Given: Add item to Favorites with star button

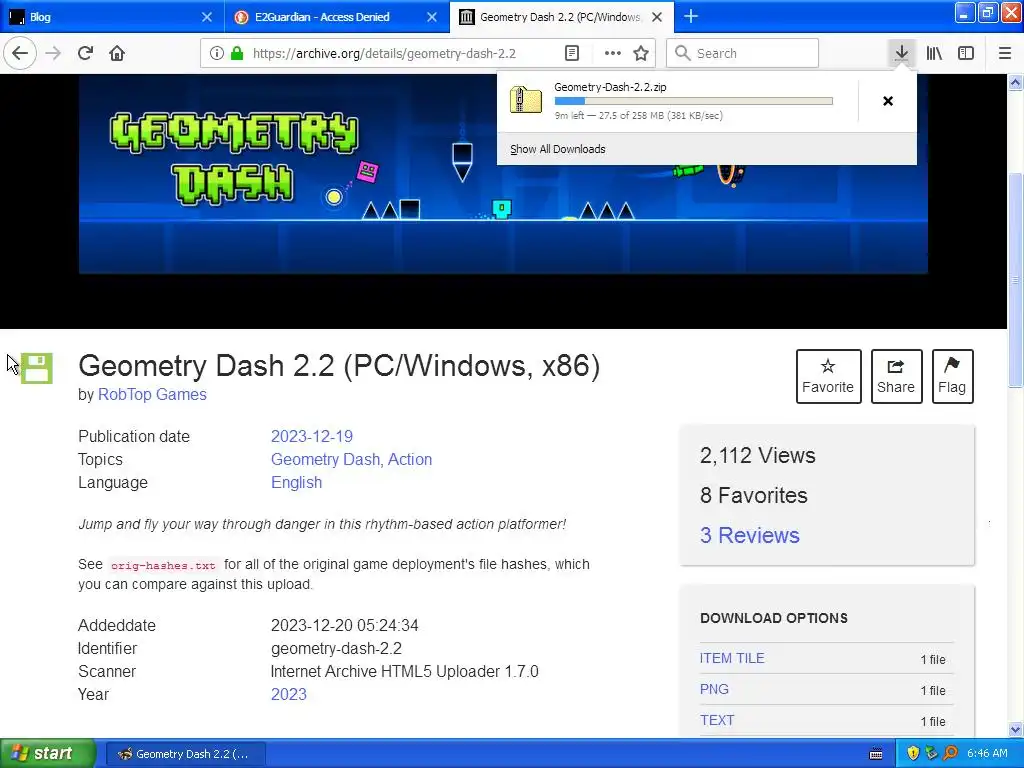Looking at the screenshot, I should (828, 376).
